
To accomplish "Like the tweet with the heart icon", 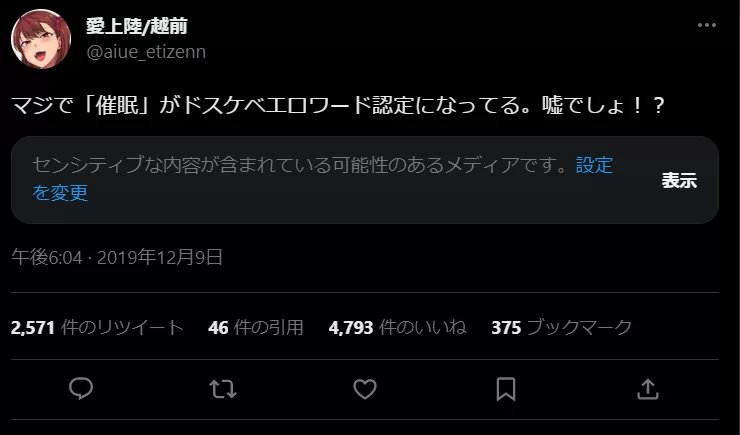I will coord(365,390).
